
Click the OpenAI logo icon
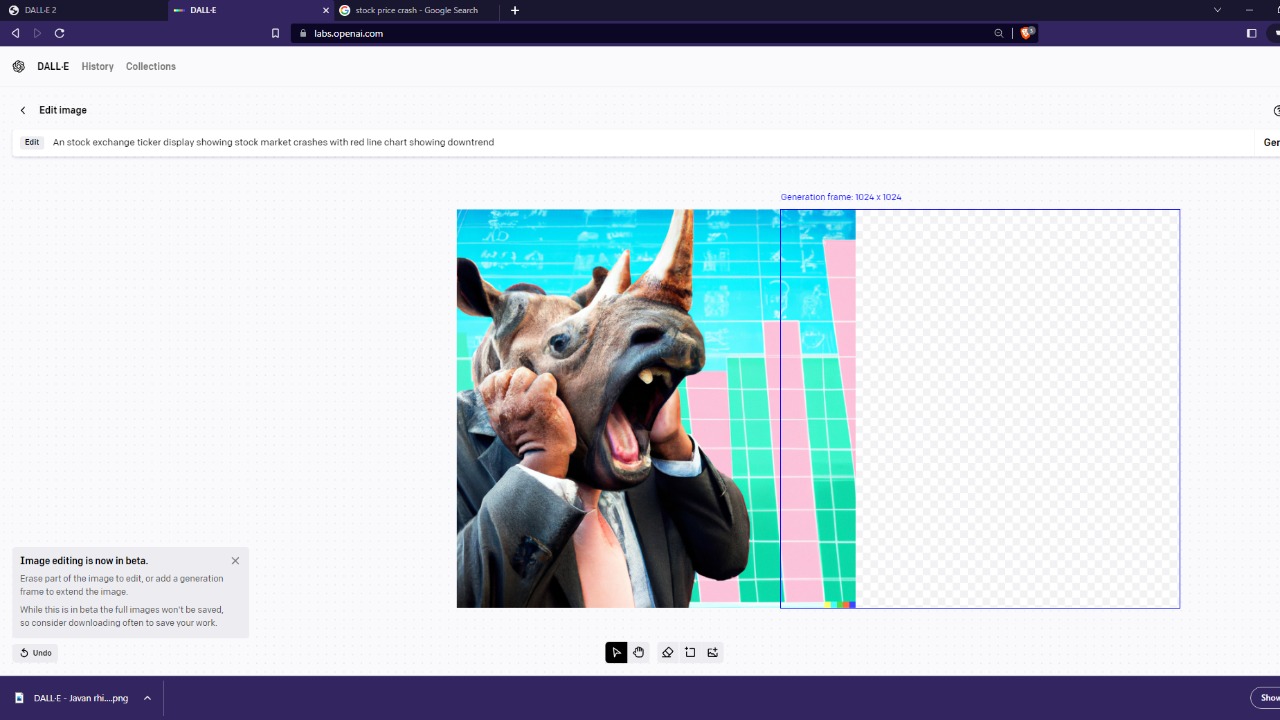point(19,67)
